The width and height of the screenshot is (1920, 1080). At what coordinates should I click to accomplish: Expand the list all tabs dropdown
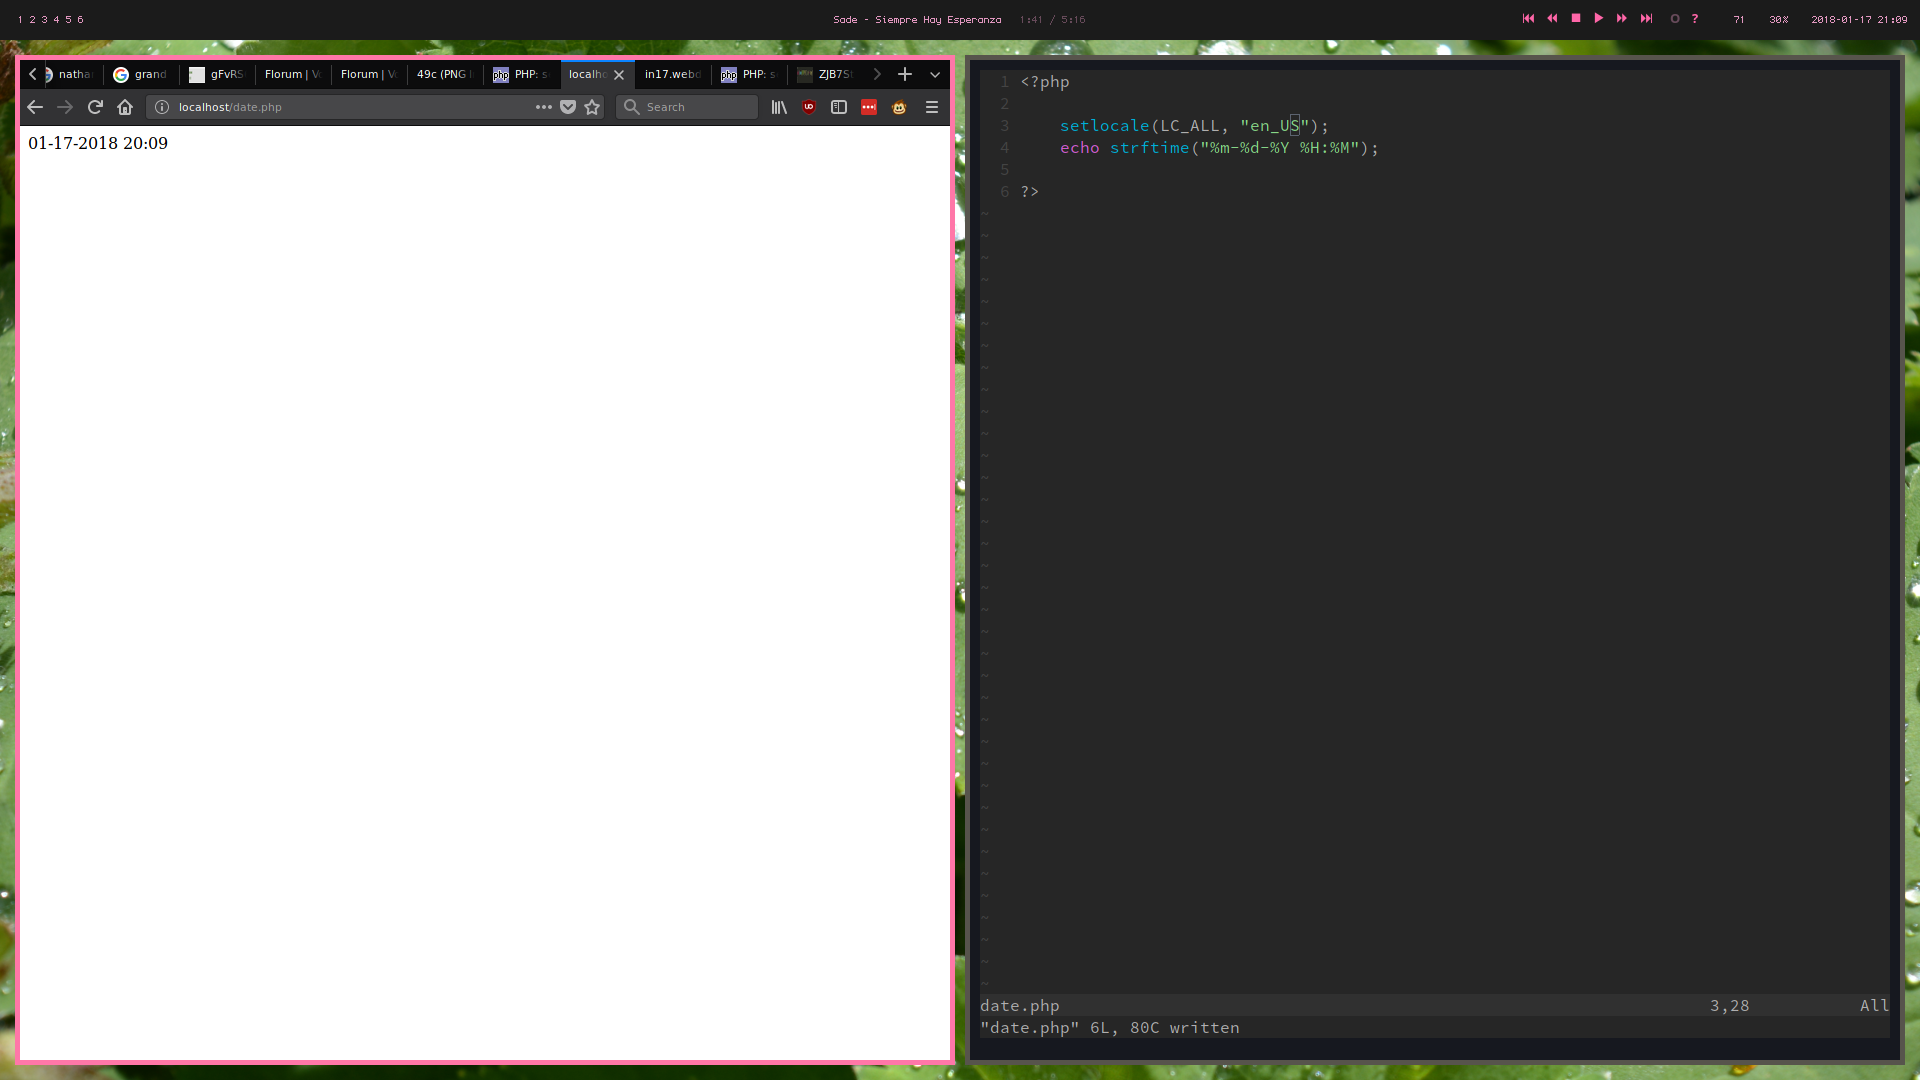click(x=935, y=74)
